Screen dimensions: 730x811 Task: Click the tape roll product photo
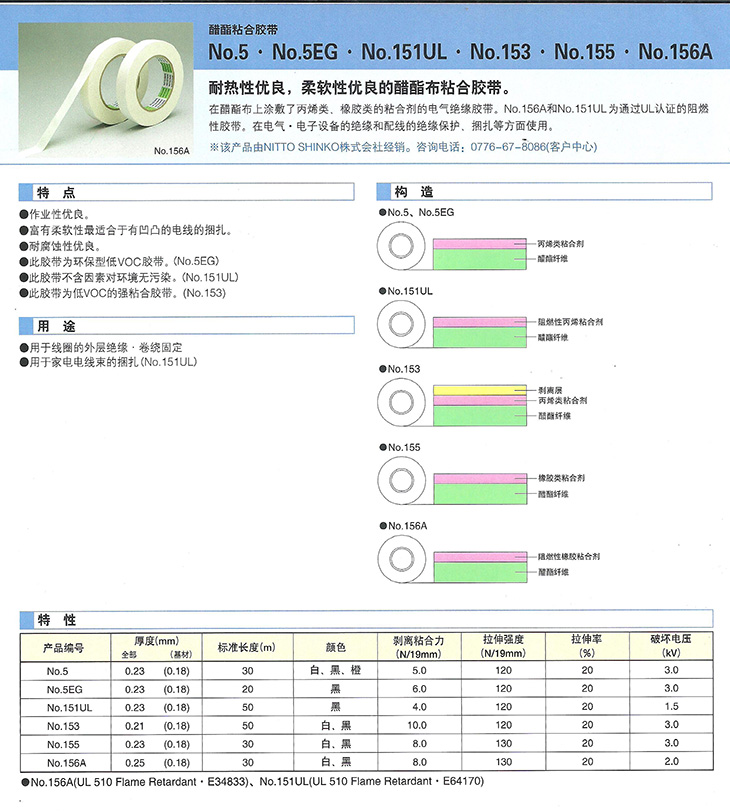(x=106, y=90)
